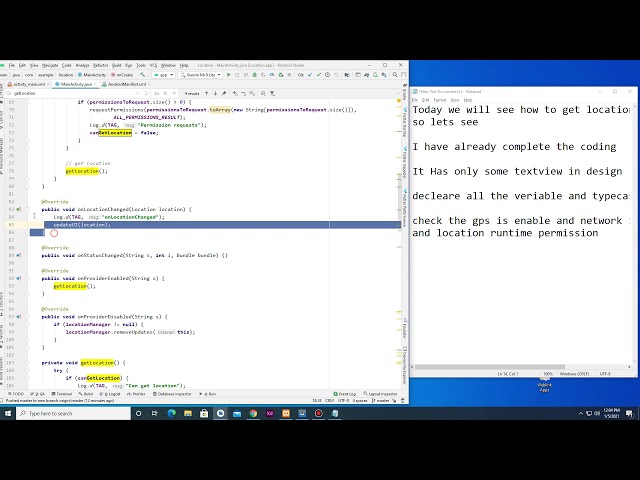
Task: Open Git history clock icon
Action: (327, 75)
